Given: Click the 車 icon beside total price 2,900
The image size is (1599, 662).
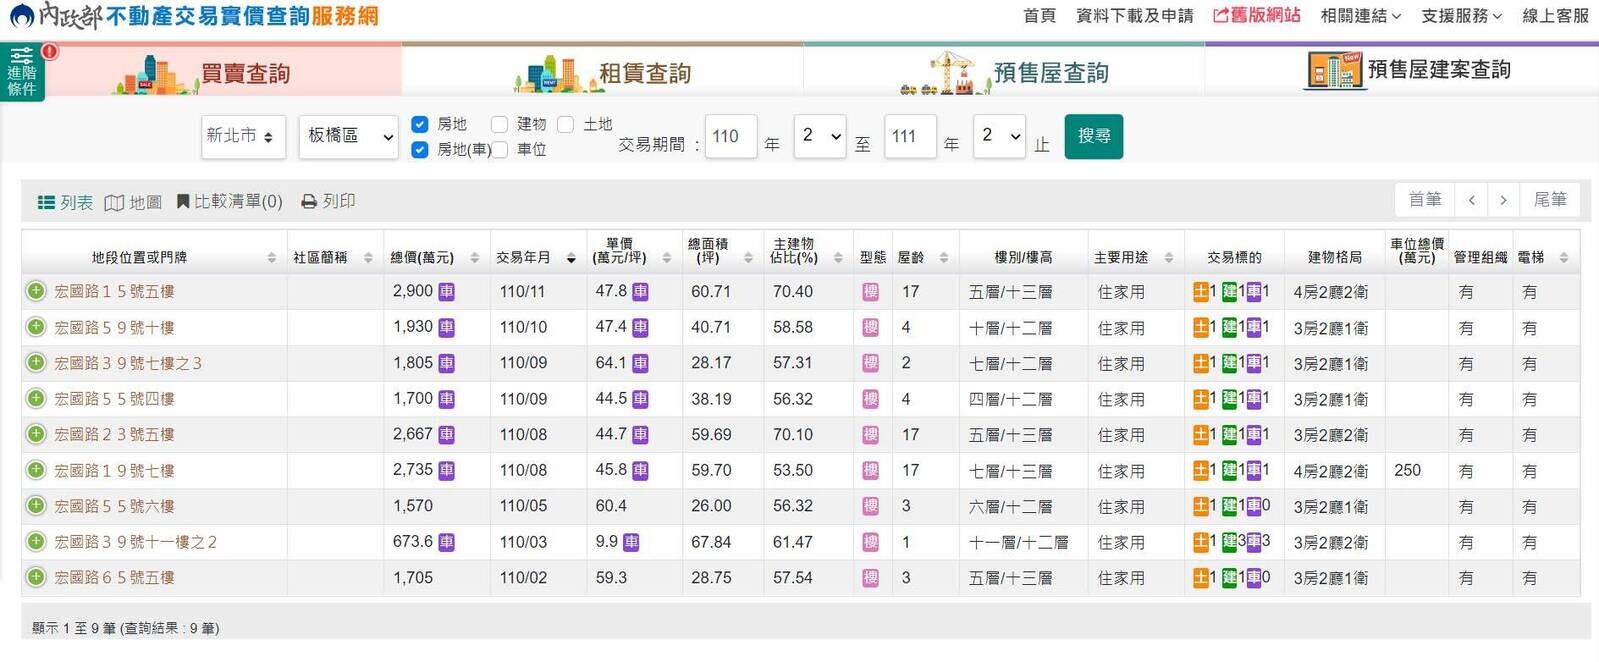Looking at the screenshot, I should [x=446, y=292].
